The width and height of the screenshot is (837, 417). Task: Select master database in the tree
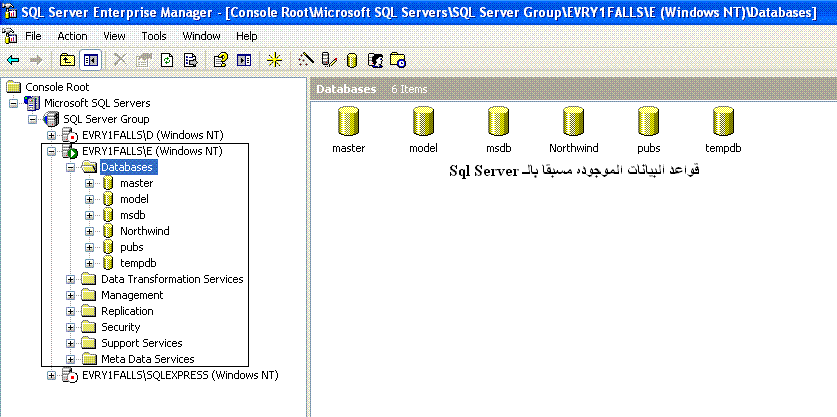(x=137, y=183)
